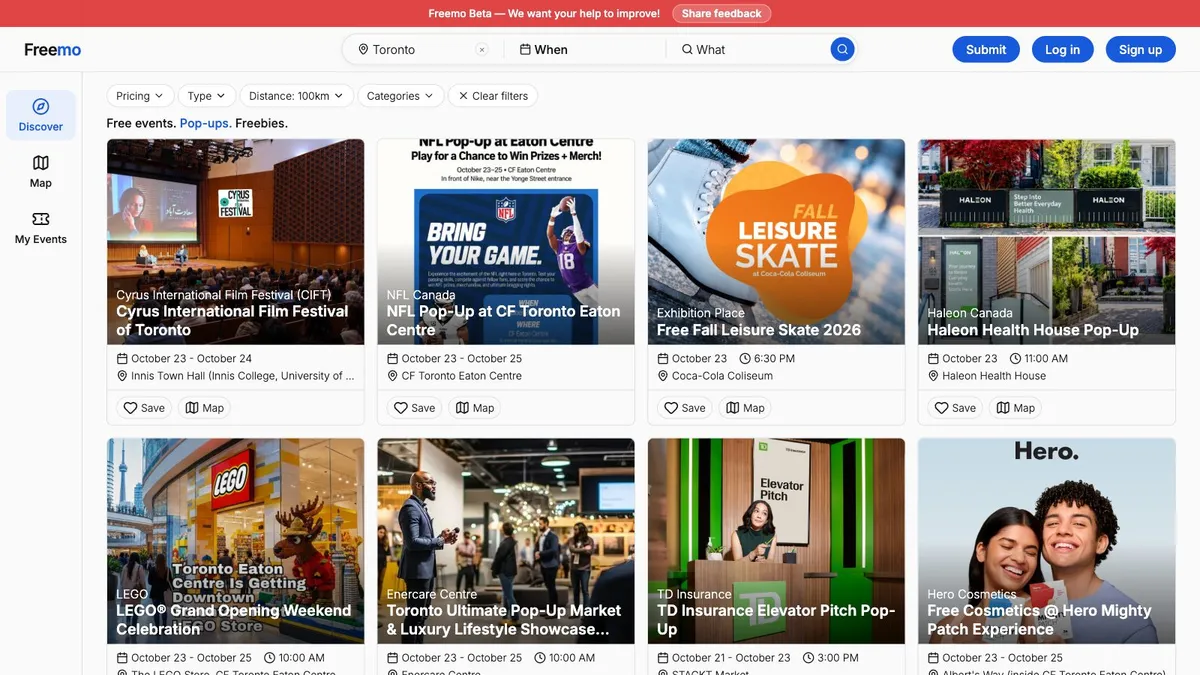
Task: Open Map in the left sidebar
Action: [41, 171]
